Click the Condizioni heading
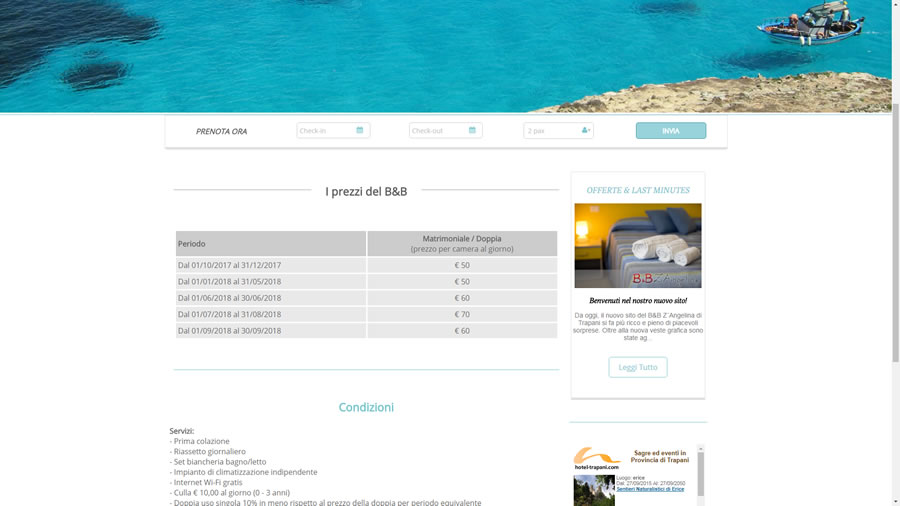900x506 pixels. coord(366,407)
